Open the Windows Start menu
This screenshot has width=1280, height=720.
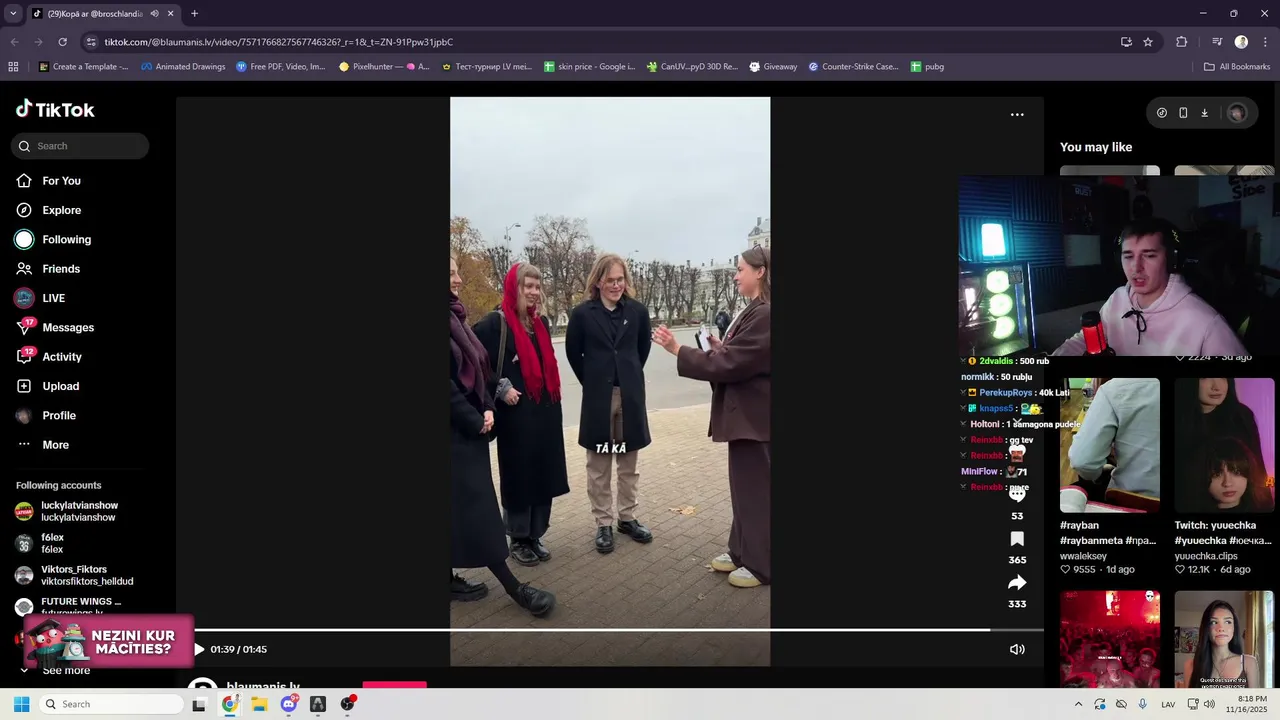click(21, 704)
